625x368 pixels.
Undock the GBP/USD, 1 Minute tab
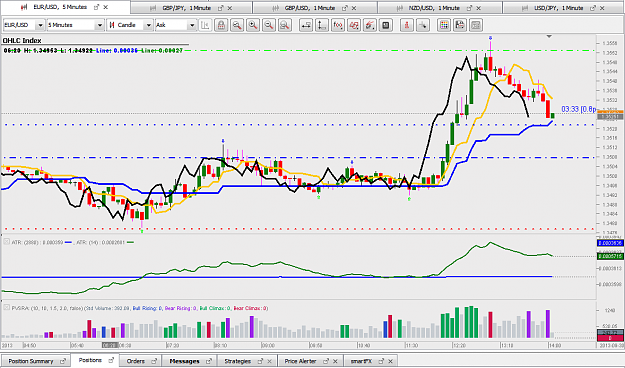click(345, 8)
